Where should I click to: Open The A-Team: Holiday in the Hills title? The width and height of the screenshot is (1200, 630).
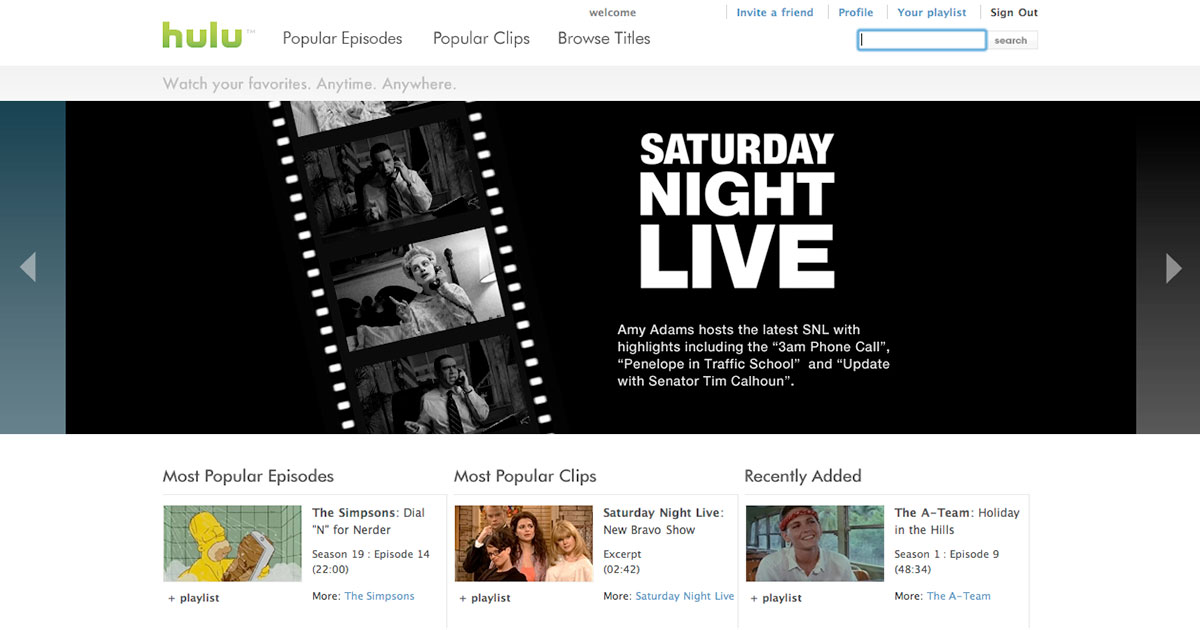pos(957,521)
